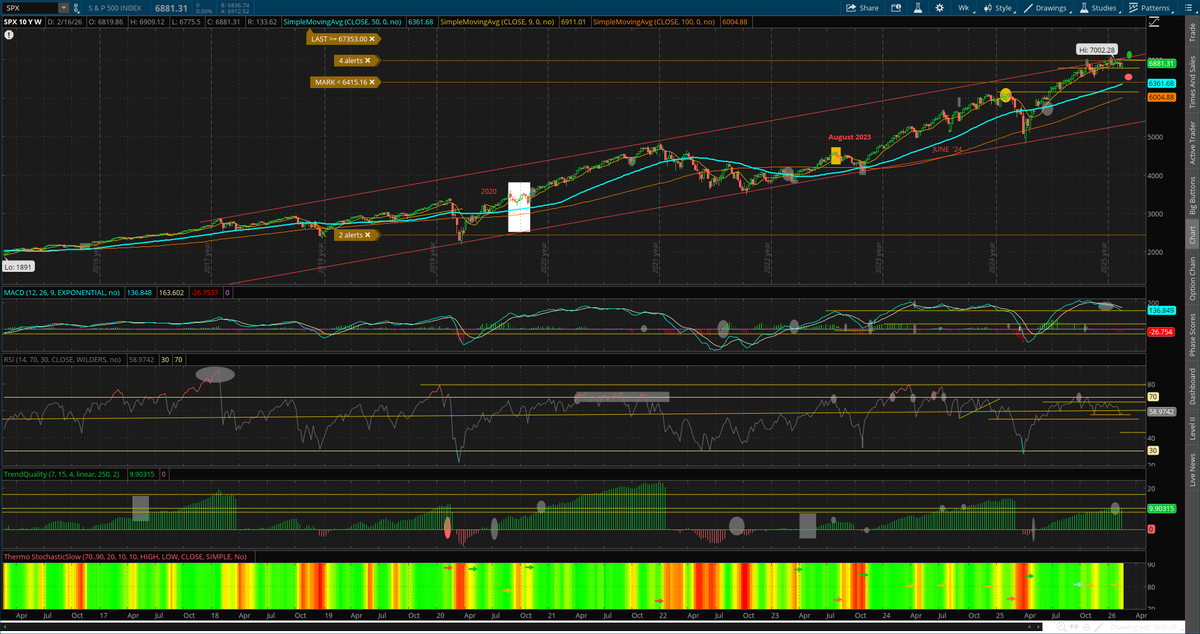Click the green 6881.31 price axis tag
Viewport: 1200px width, 634px height.
(x=1160, y=63)
